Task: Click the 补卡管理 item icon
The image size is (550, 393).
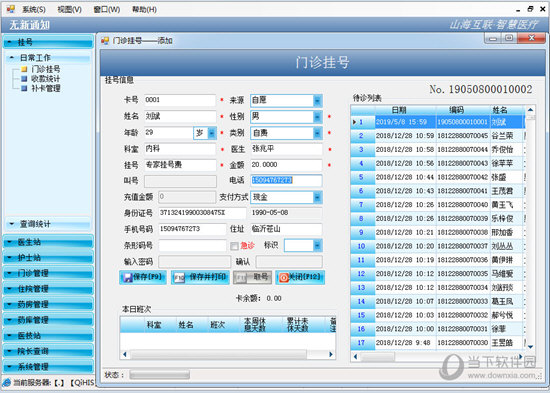Action: click(24, 88)
